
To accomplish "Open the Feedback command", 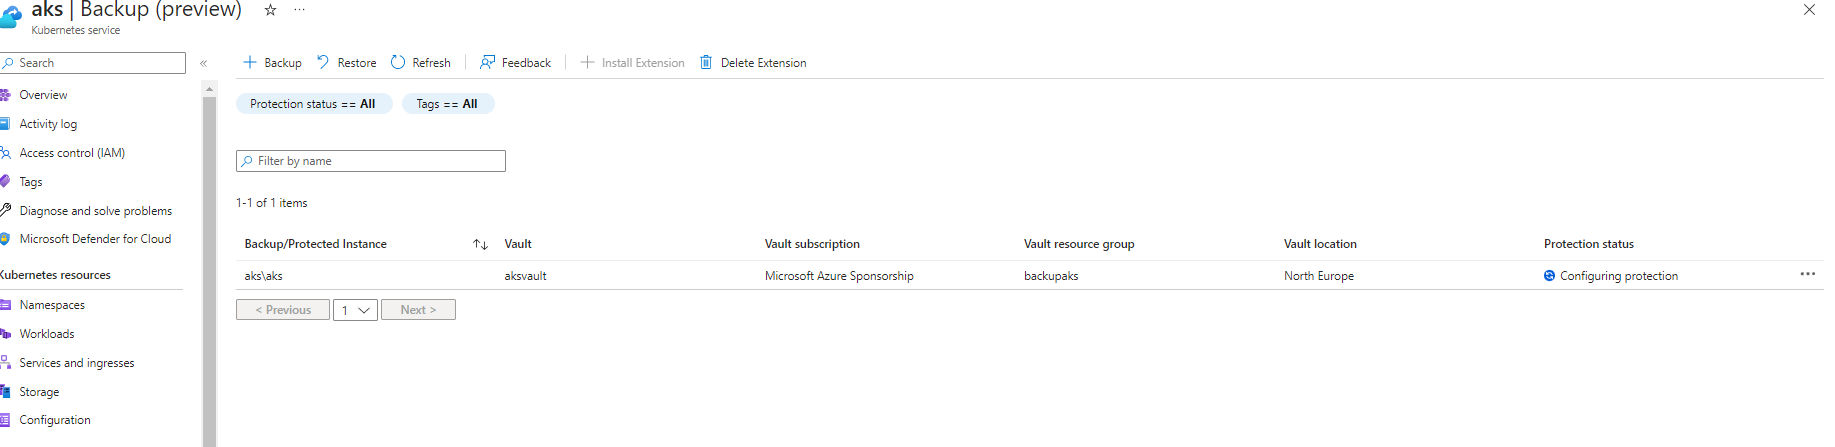I will click(x=515, y=62).
